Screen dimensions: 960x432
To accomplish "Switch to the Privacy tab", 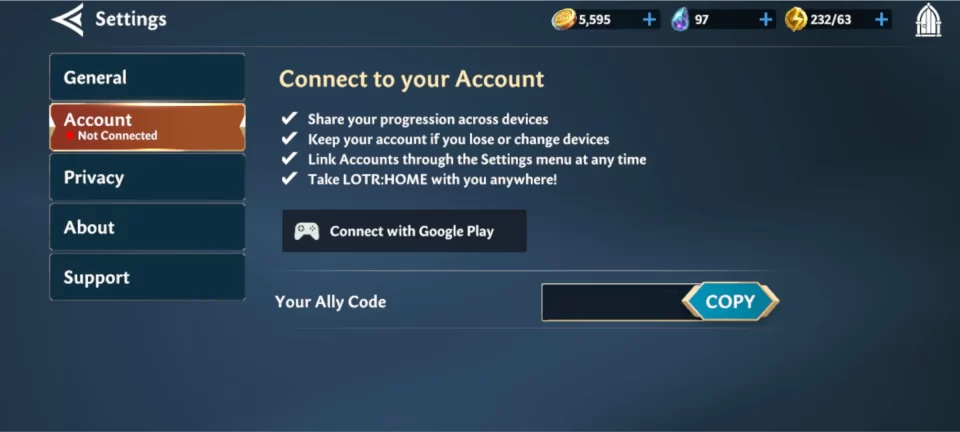I will [147, 177].
